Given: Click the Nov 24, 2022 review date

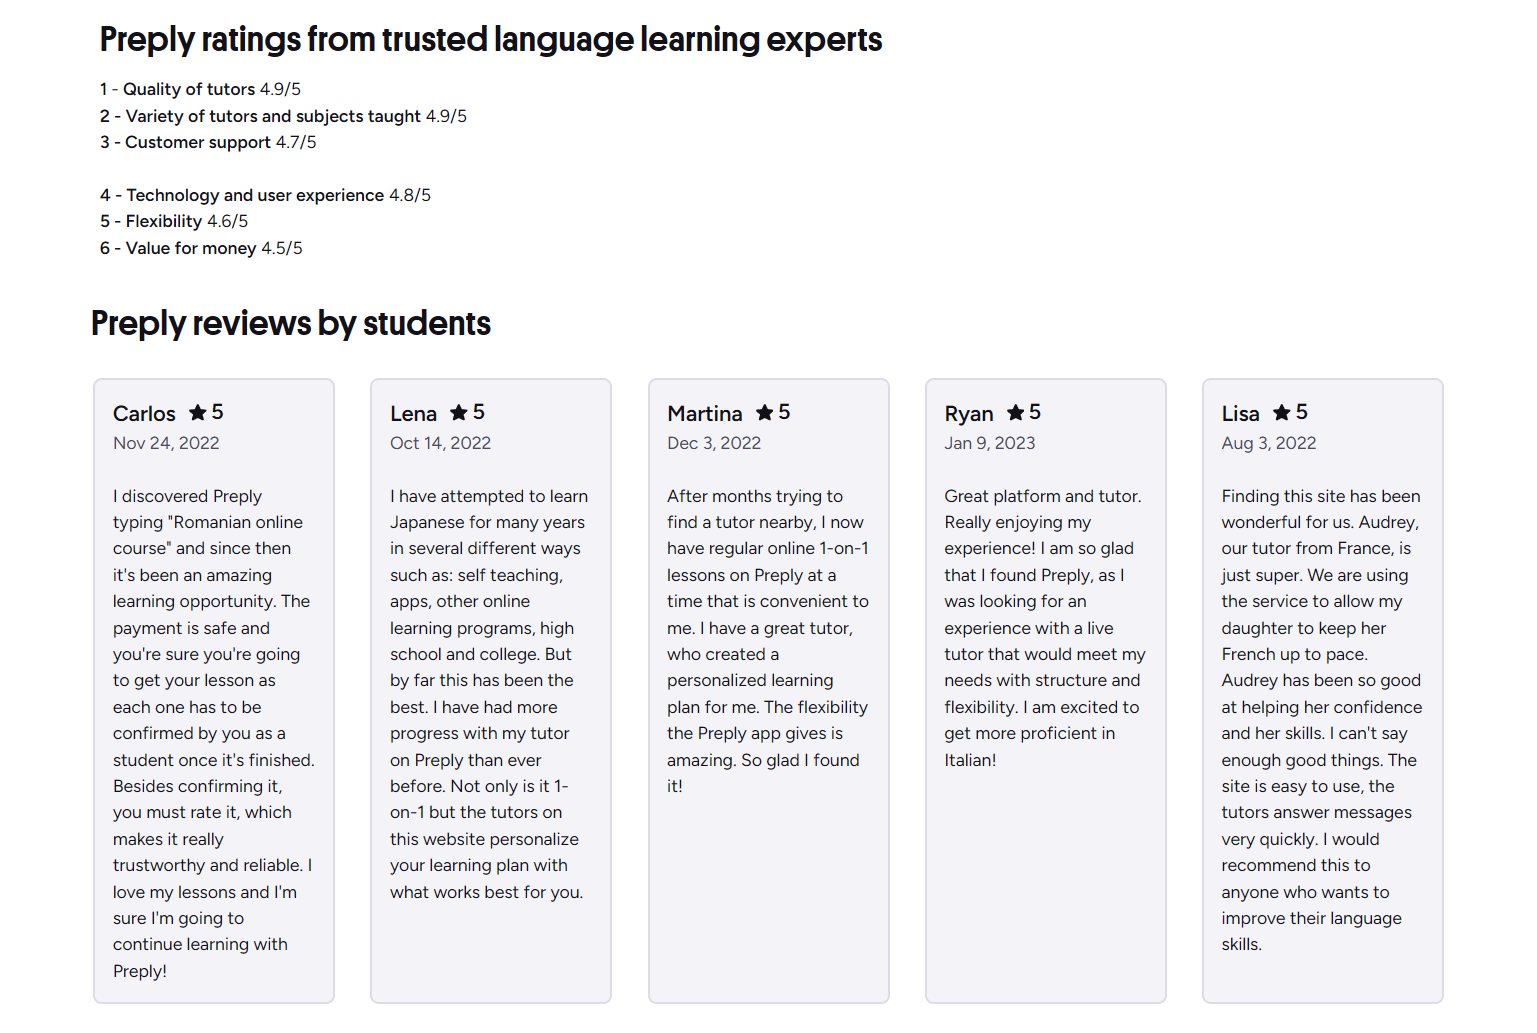Looking at the screenshot, I should pyautogui.click(x=166, y=443).
